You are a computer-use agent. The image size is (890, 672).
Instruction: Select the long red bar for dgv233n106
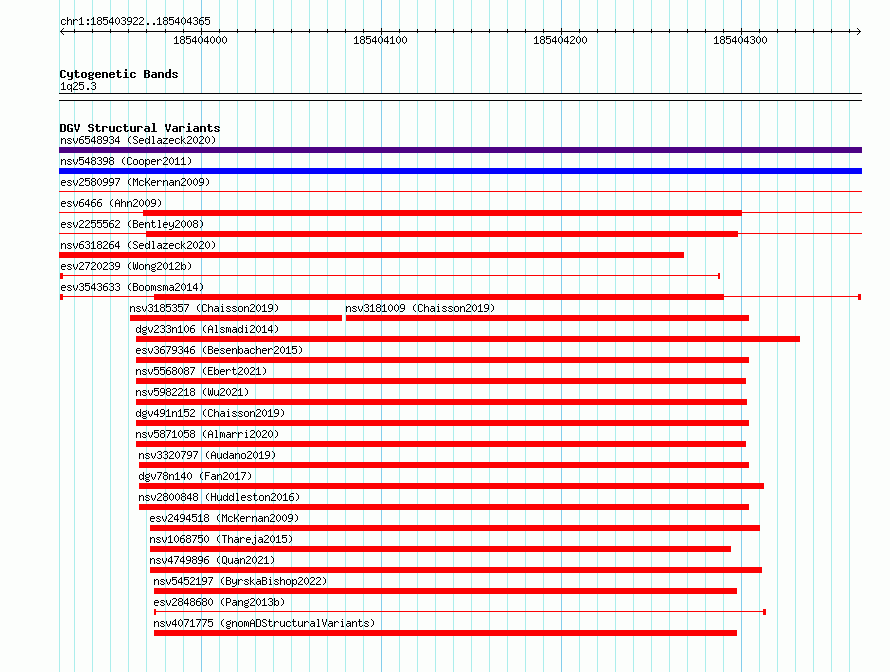coord(468,339)
